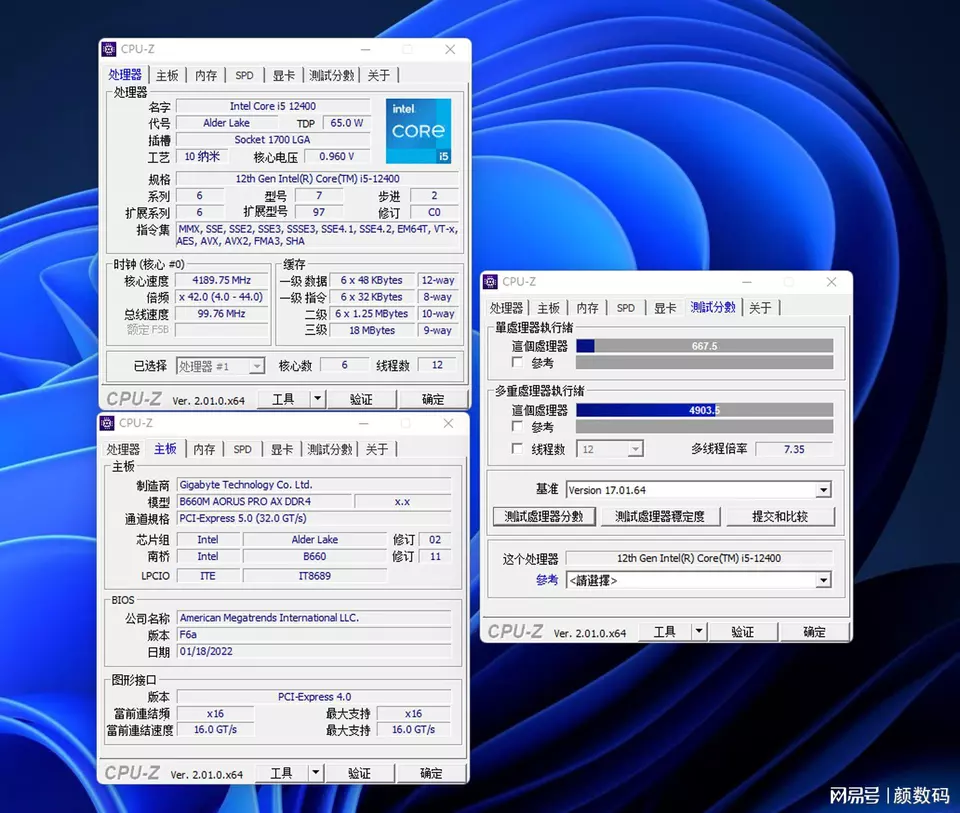
Task: Click the 多线程倍率 7.35 value
Action: tap(794, 449)
